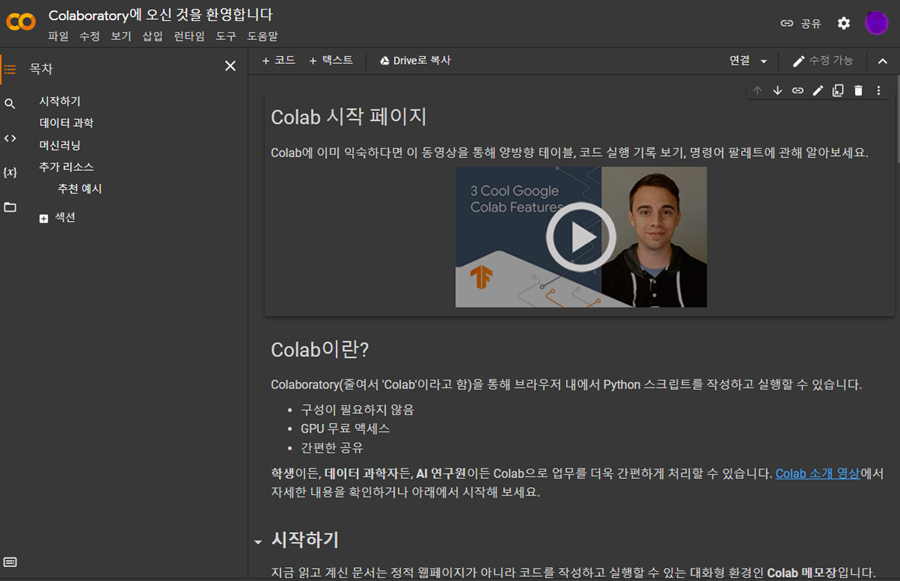Move cell down arrow icon

pyautogui.click(x=777, y=91)
